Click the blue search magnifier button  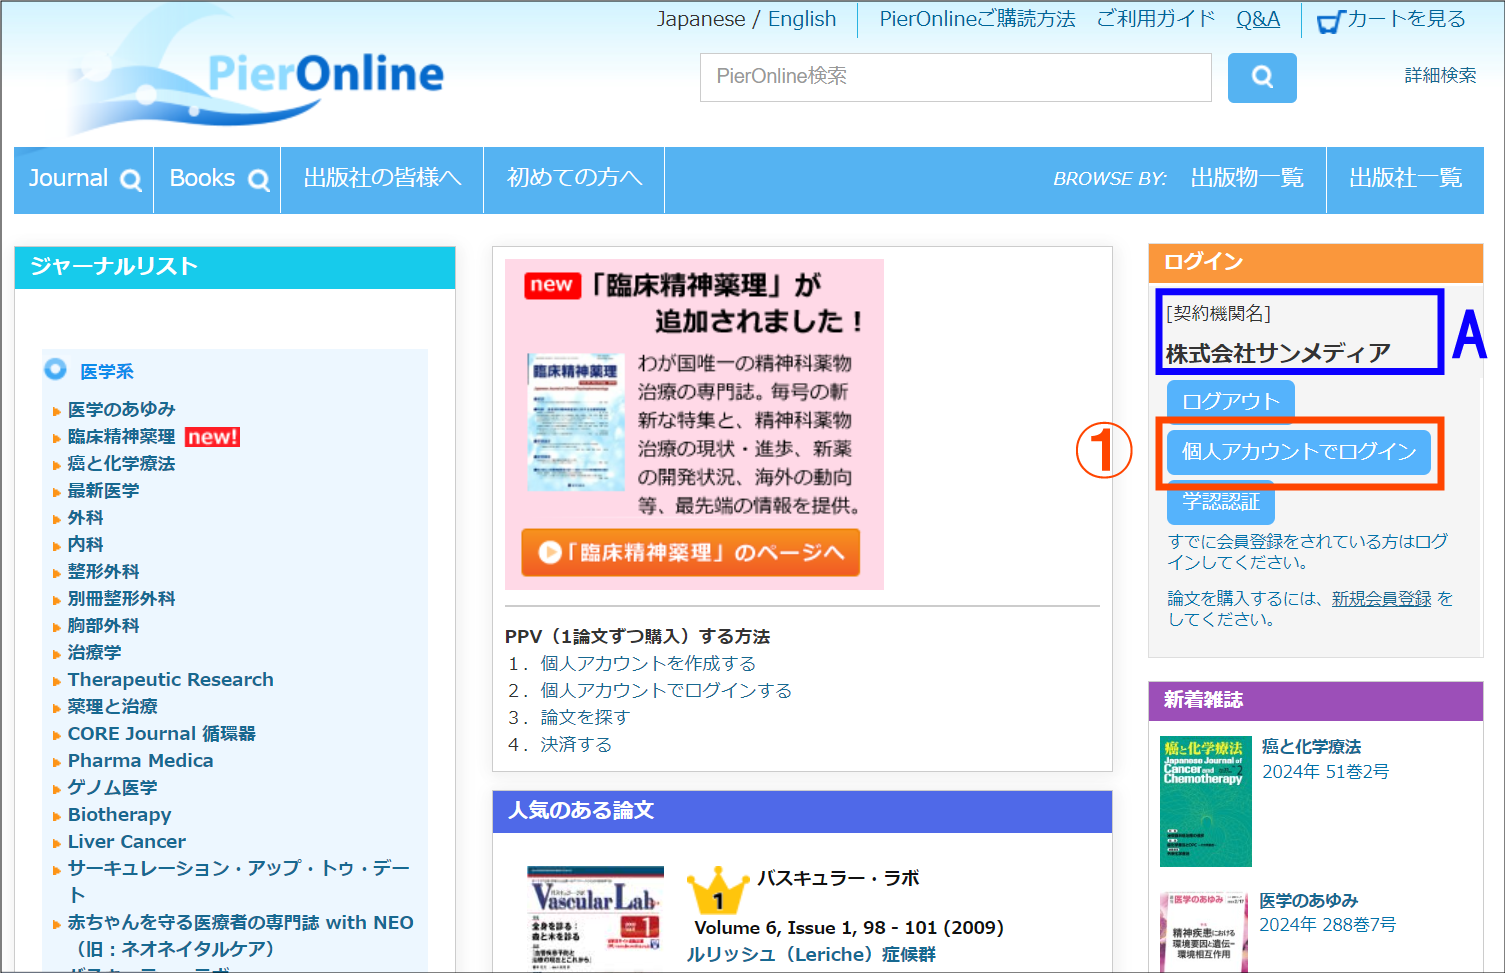(x=1262, y=78)
